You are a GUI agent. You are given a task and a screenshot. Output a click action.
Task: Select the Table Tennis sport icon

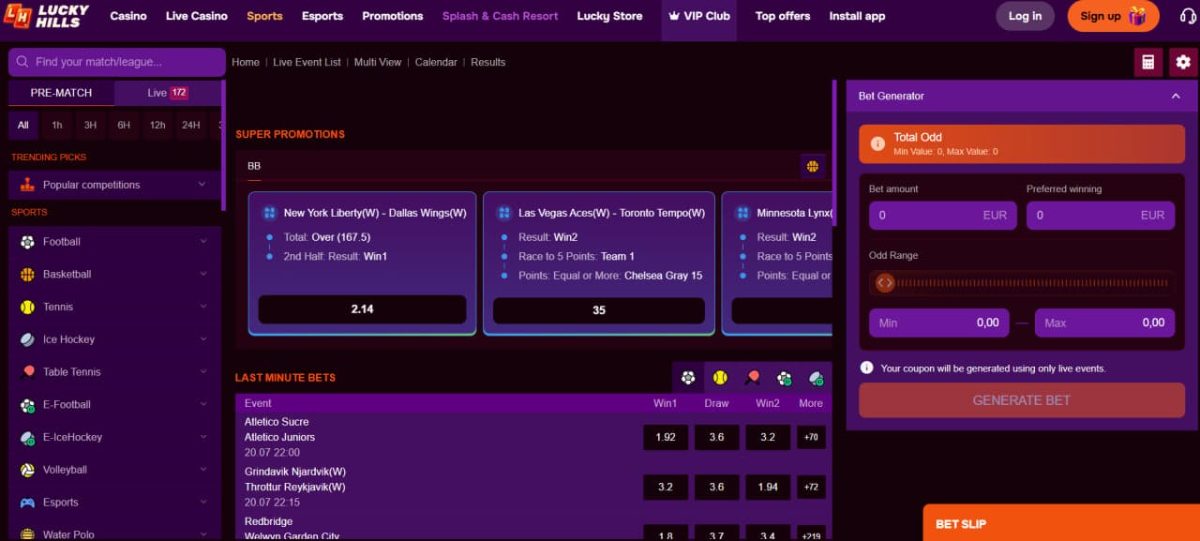(x=27, y=372)
